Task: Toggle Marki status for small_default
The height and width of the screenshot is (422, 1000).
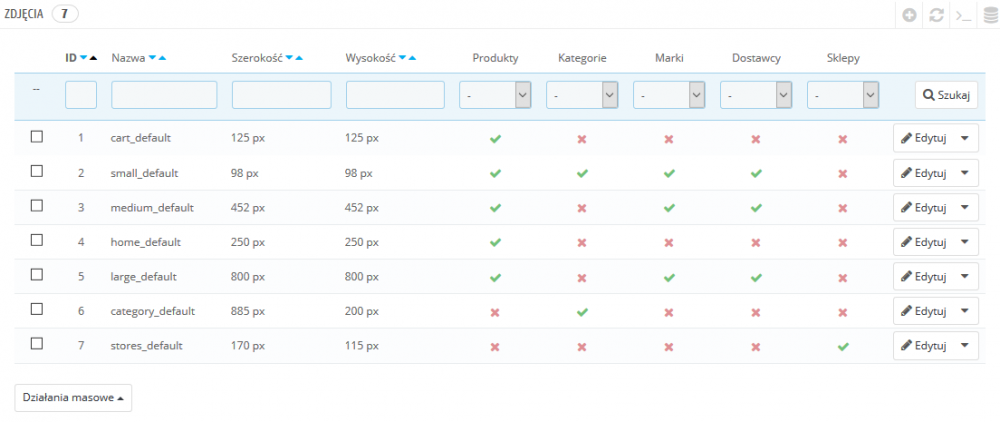Action: (668, 173)
